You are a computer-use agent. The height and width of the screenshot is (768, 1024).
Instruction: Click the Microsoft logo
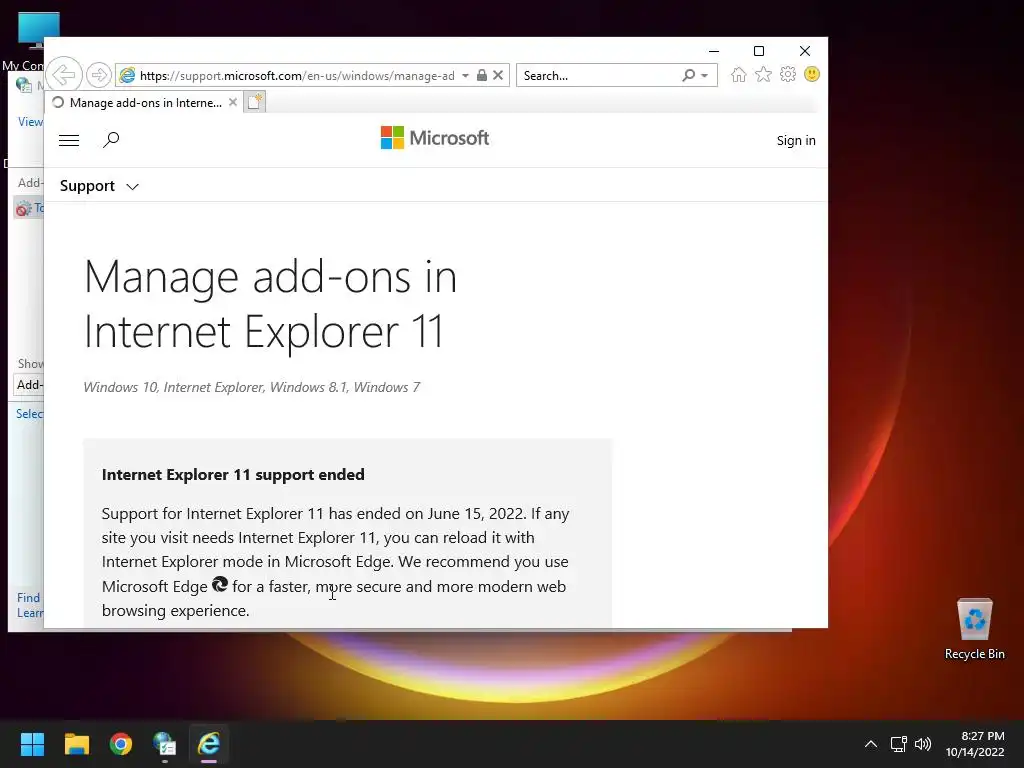click(434, 138)
